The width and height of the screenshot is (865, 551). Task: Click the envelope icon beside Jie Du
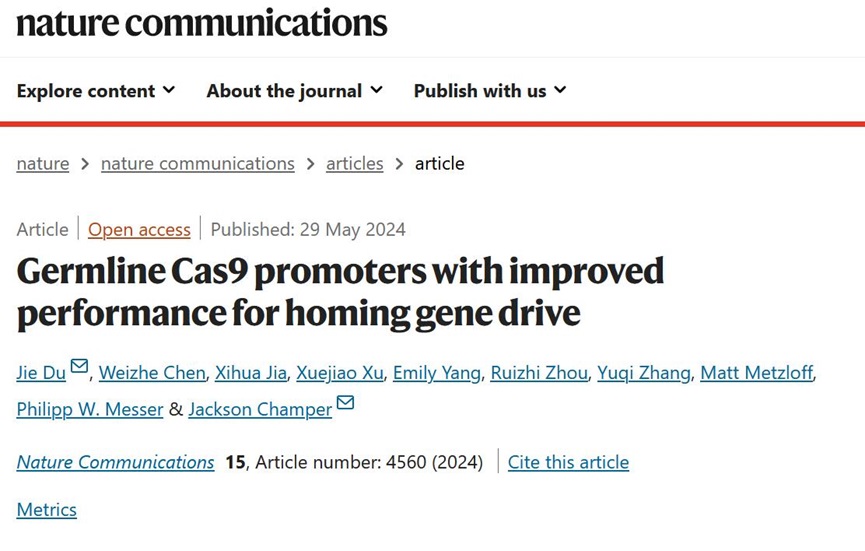click(80, 367)
